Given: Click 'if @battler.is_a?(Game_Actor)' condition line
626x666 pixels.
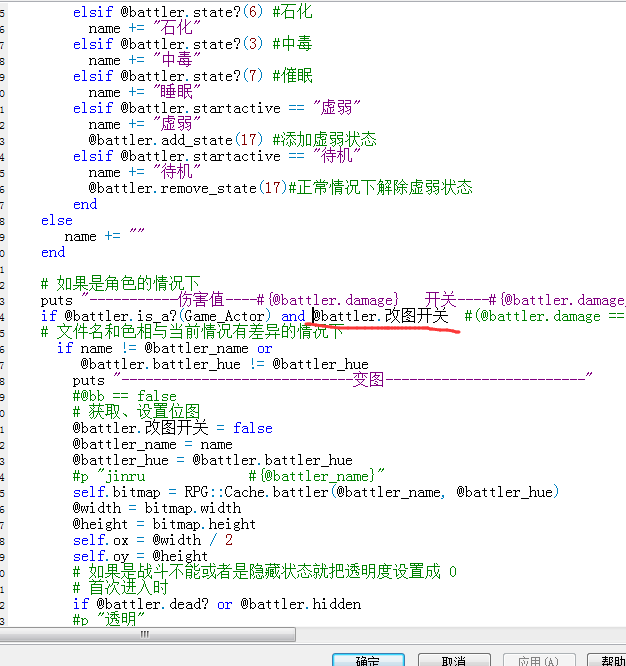Looking at the screenshot, I should click(333, 316).
